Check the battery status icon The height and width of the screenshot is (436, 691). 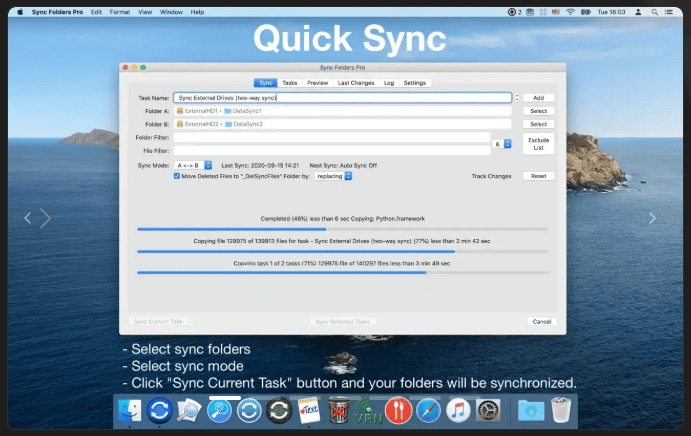(x=586, y=12)
